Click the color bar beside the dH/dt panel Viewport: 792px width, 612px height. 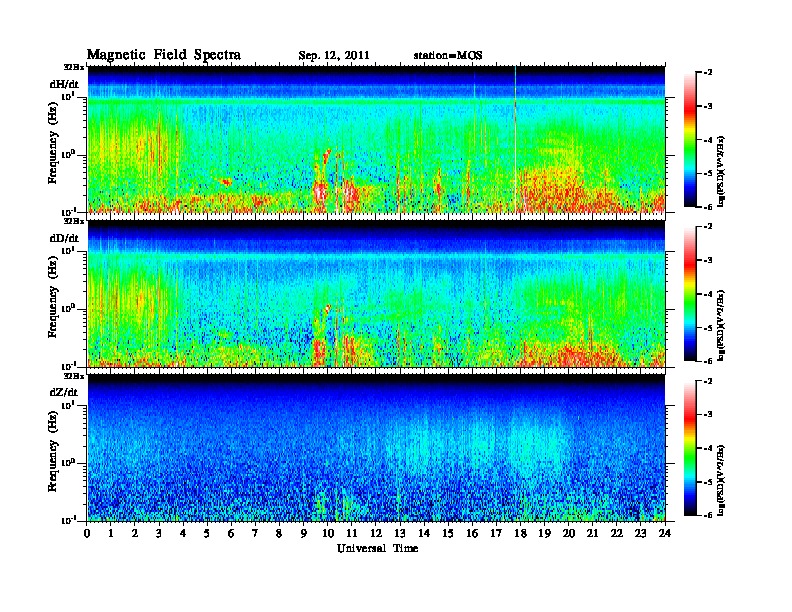(x=690, y=139)
